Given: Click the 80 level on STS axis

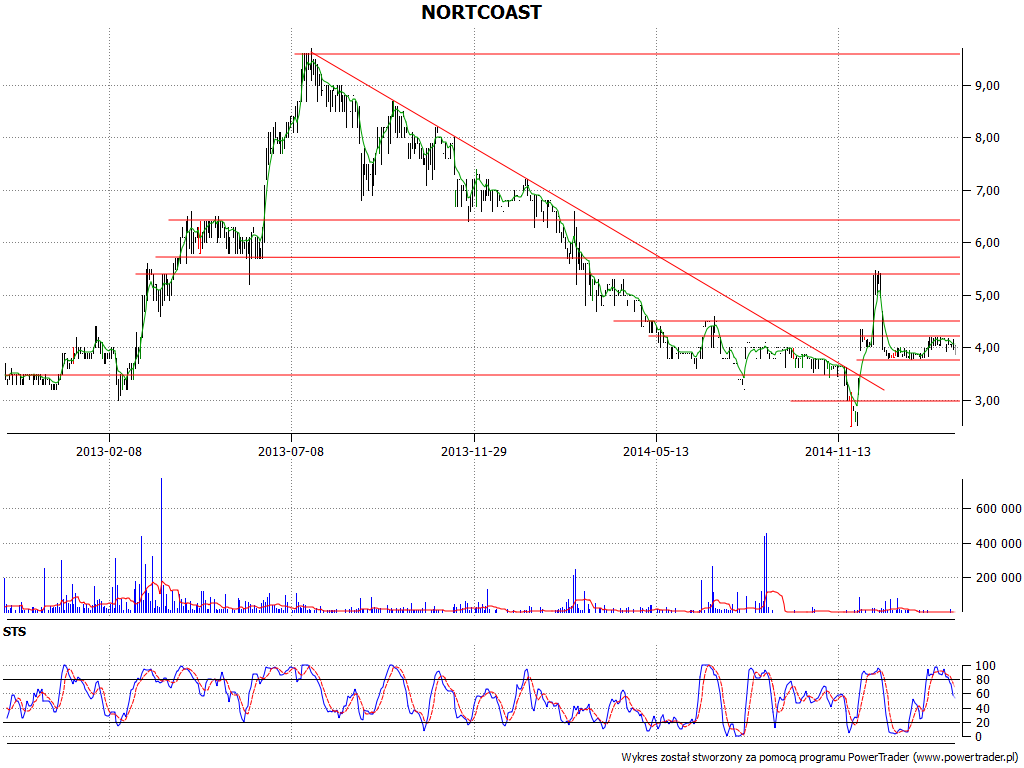Looking at the screenshot, I should [x=982, y=680].
